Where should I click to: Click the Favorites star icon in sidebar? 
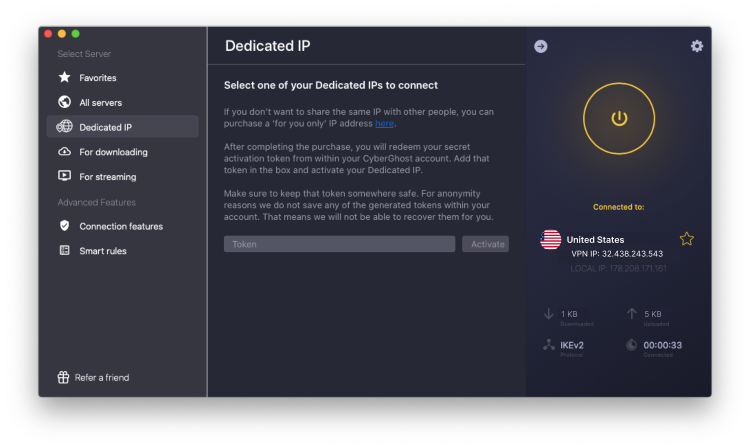[x=64, y=77]
